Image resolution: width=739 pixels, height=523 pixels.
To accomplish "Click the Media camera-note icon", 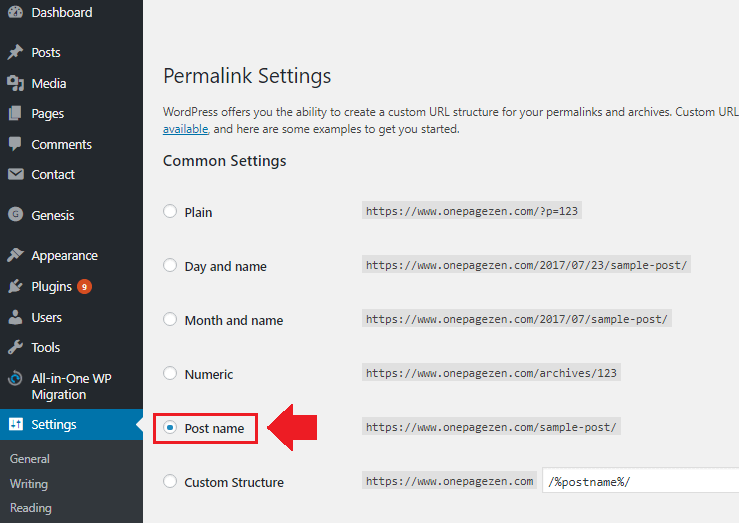I will [15, 83].
